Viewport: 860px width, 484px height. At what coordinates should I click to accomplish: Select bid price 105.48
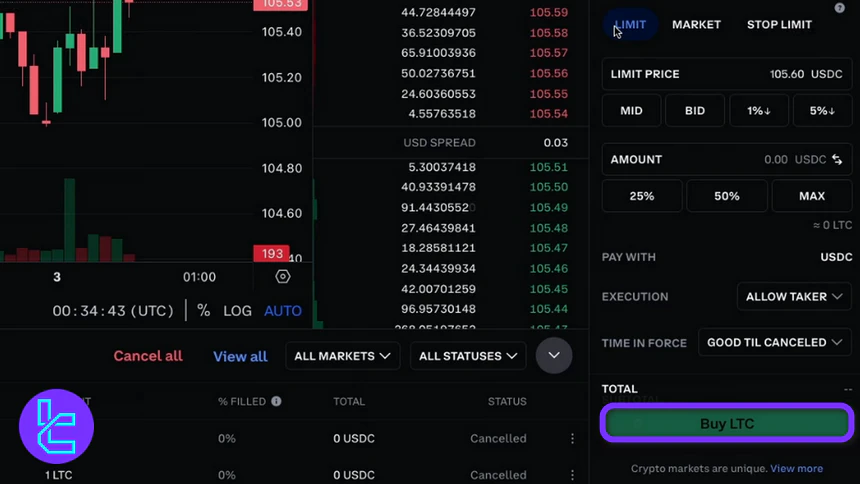pyautogui.click(x=548, y=228)
